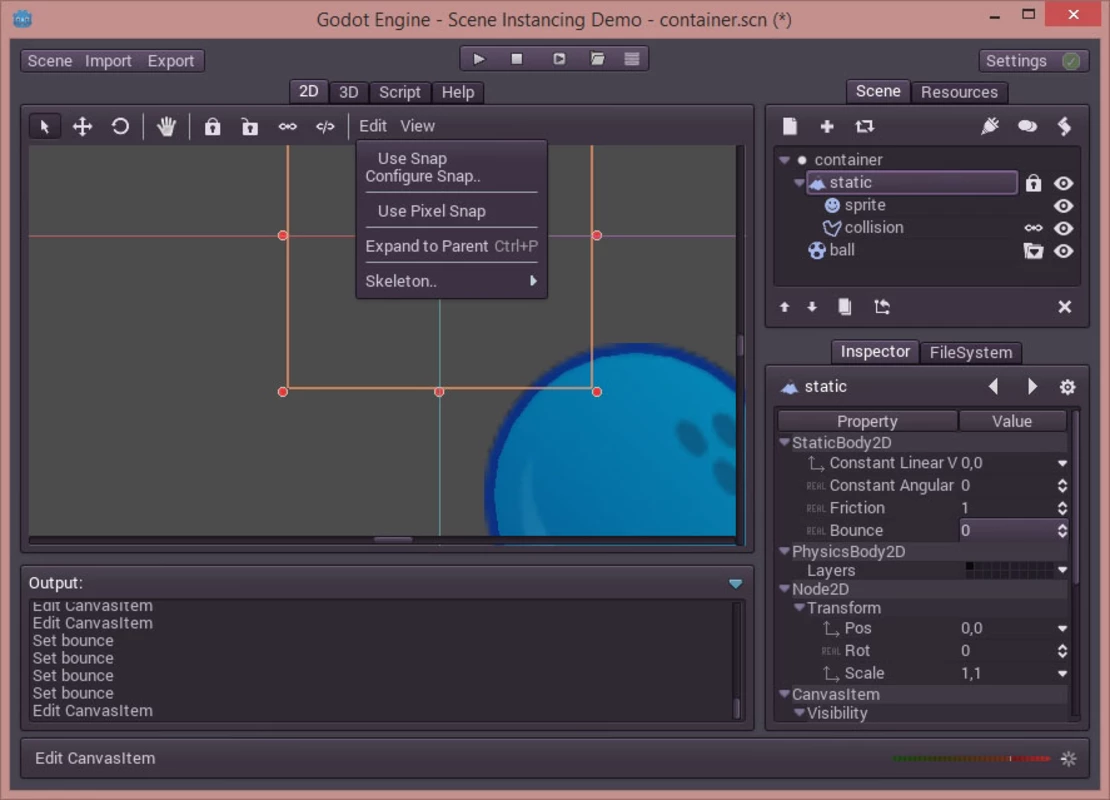Click the Export menu button
This screenshot has width=1110, height=800.
coord(171,61)
